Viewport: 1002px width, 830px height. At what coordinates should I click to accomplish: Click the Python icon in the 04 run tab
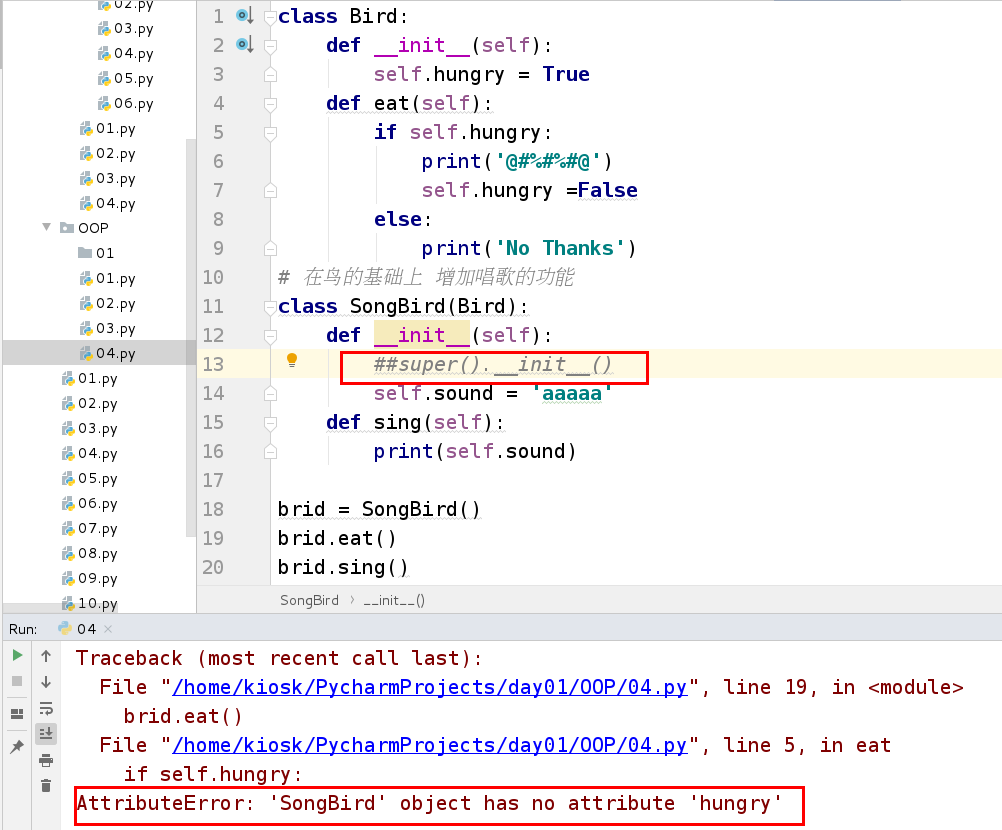pyautogui.click(x=65, y=628)
